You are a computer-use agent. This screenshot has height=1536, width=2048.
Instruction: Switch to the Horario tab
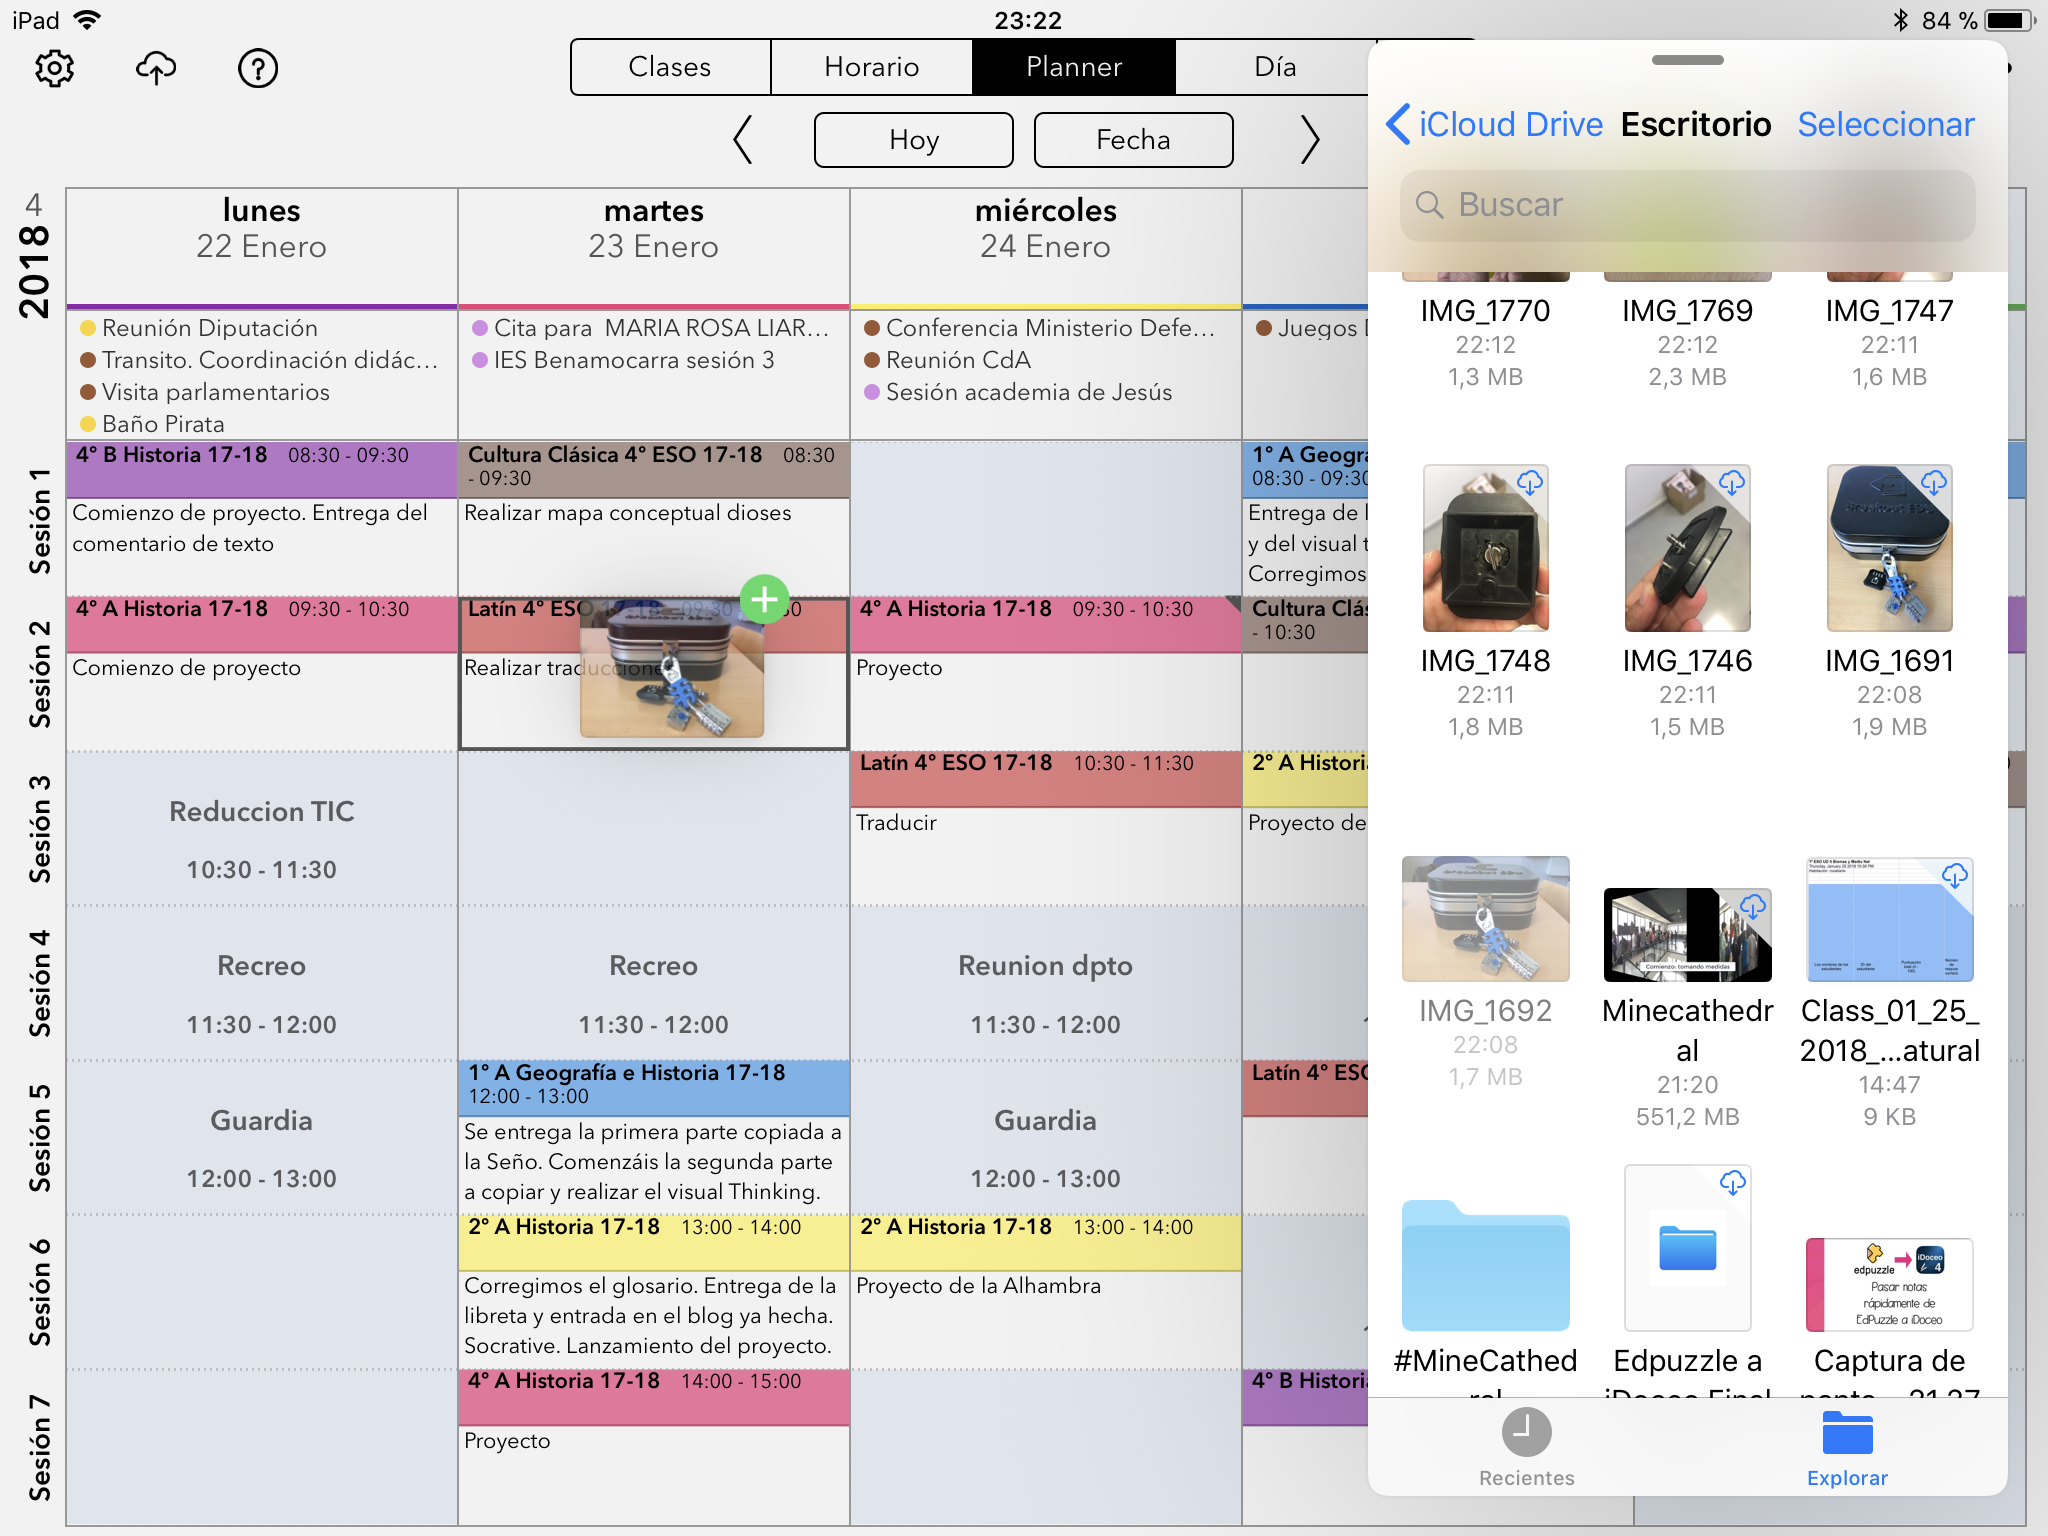tap(871, 67)
